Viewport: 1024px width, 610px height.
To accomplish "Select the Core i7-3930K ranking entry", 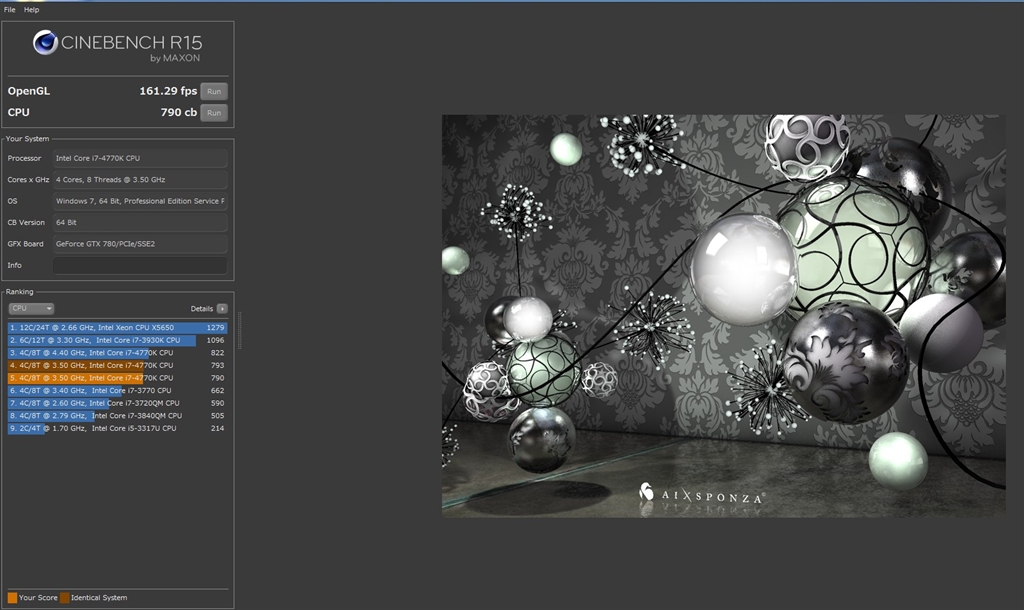I will tap(118, 340).
